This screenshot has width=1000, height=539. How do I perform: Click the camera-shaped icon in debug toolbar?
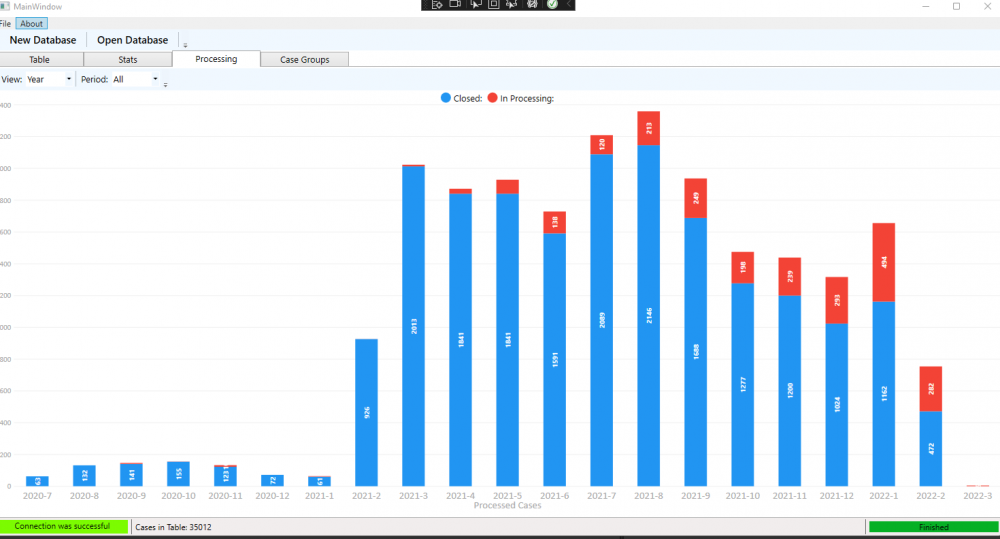point(455,4)
